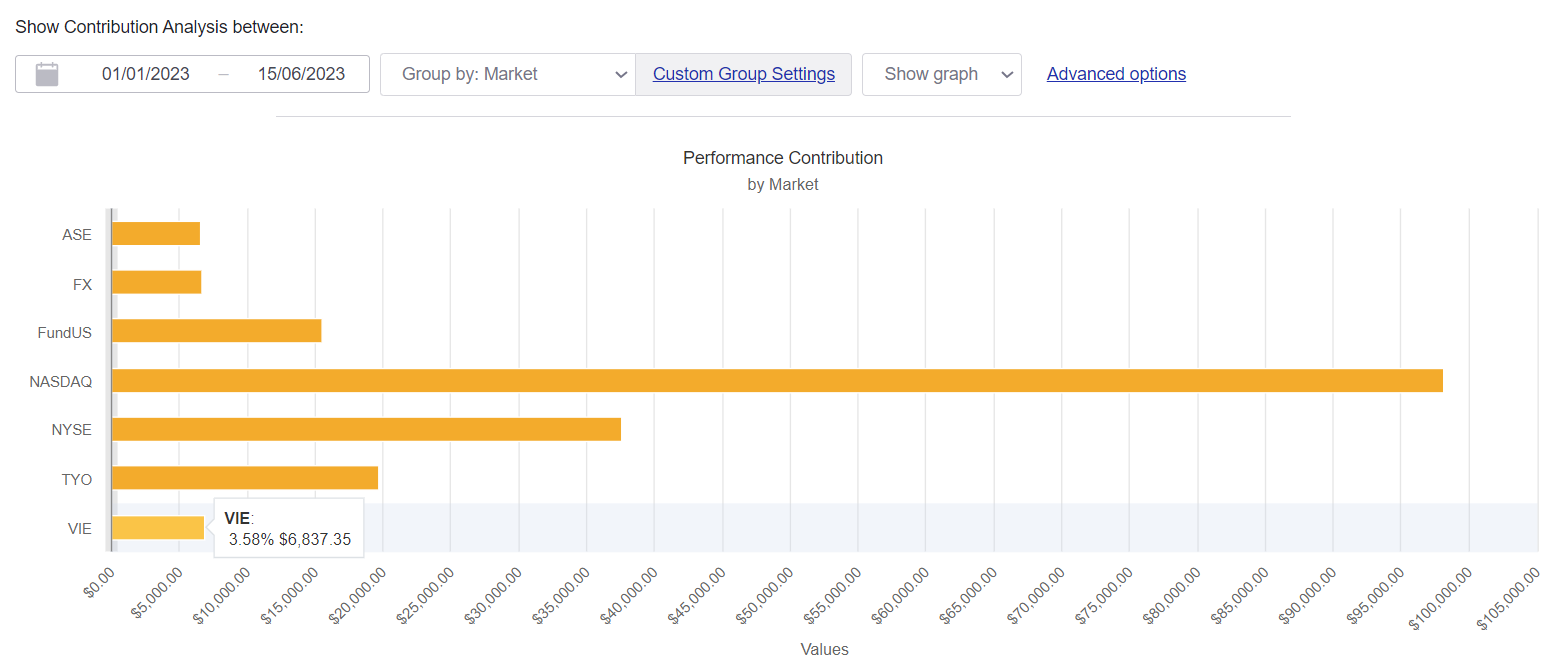
Task: Open the Group by: Market dropdown
Action: 507,74
